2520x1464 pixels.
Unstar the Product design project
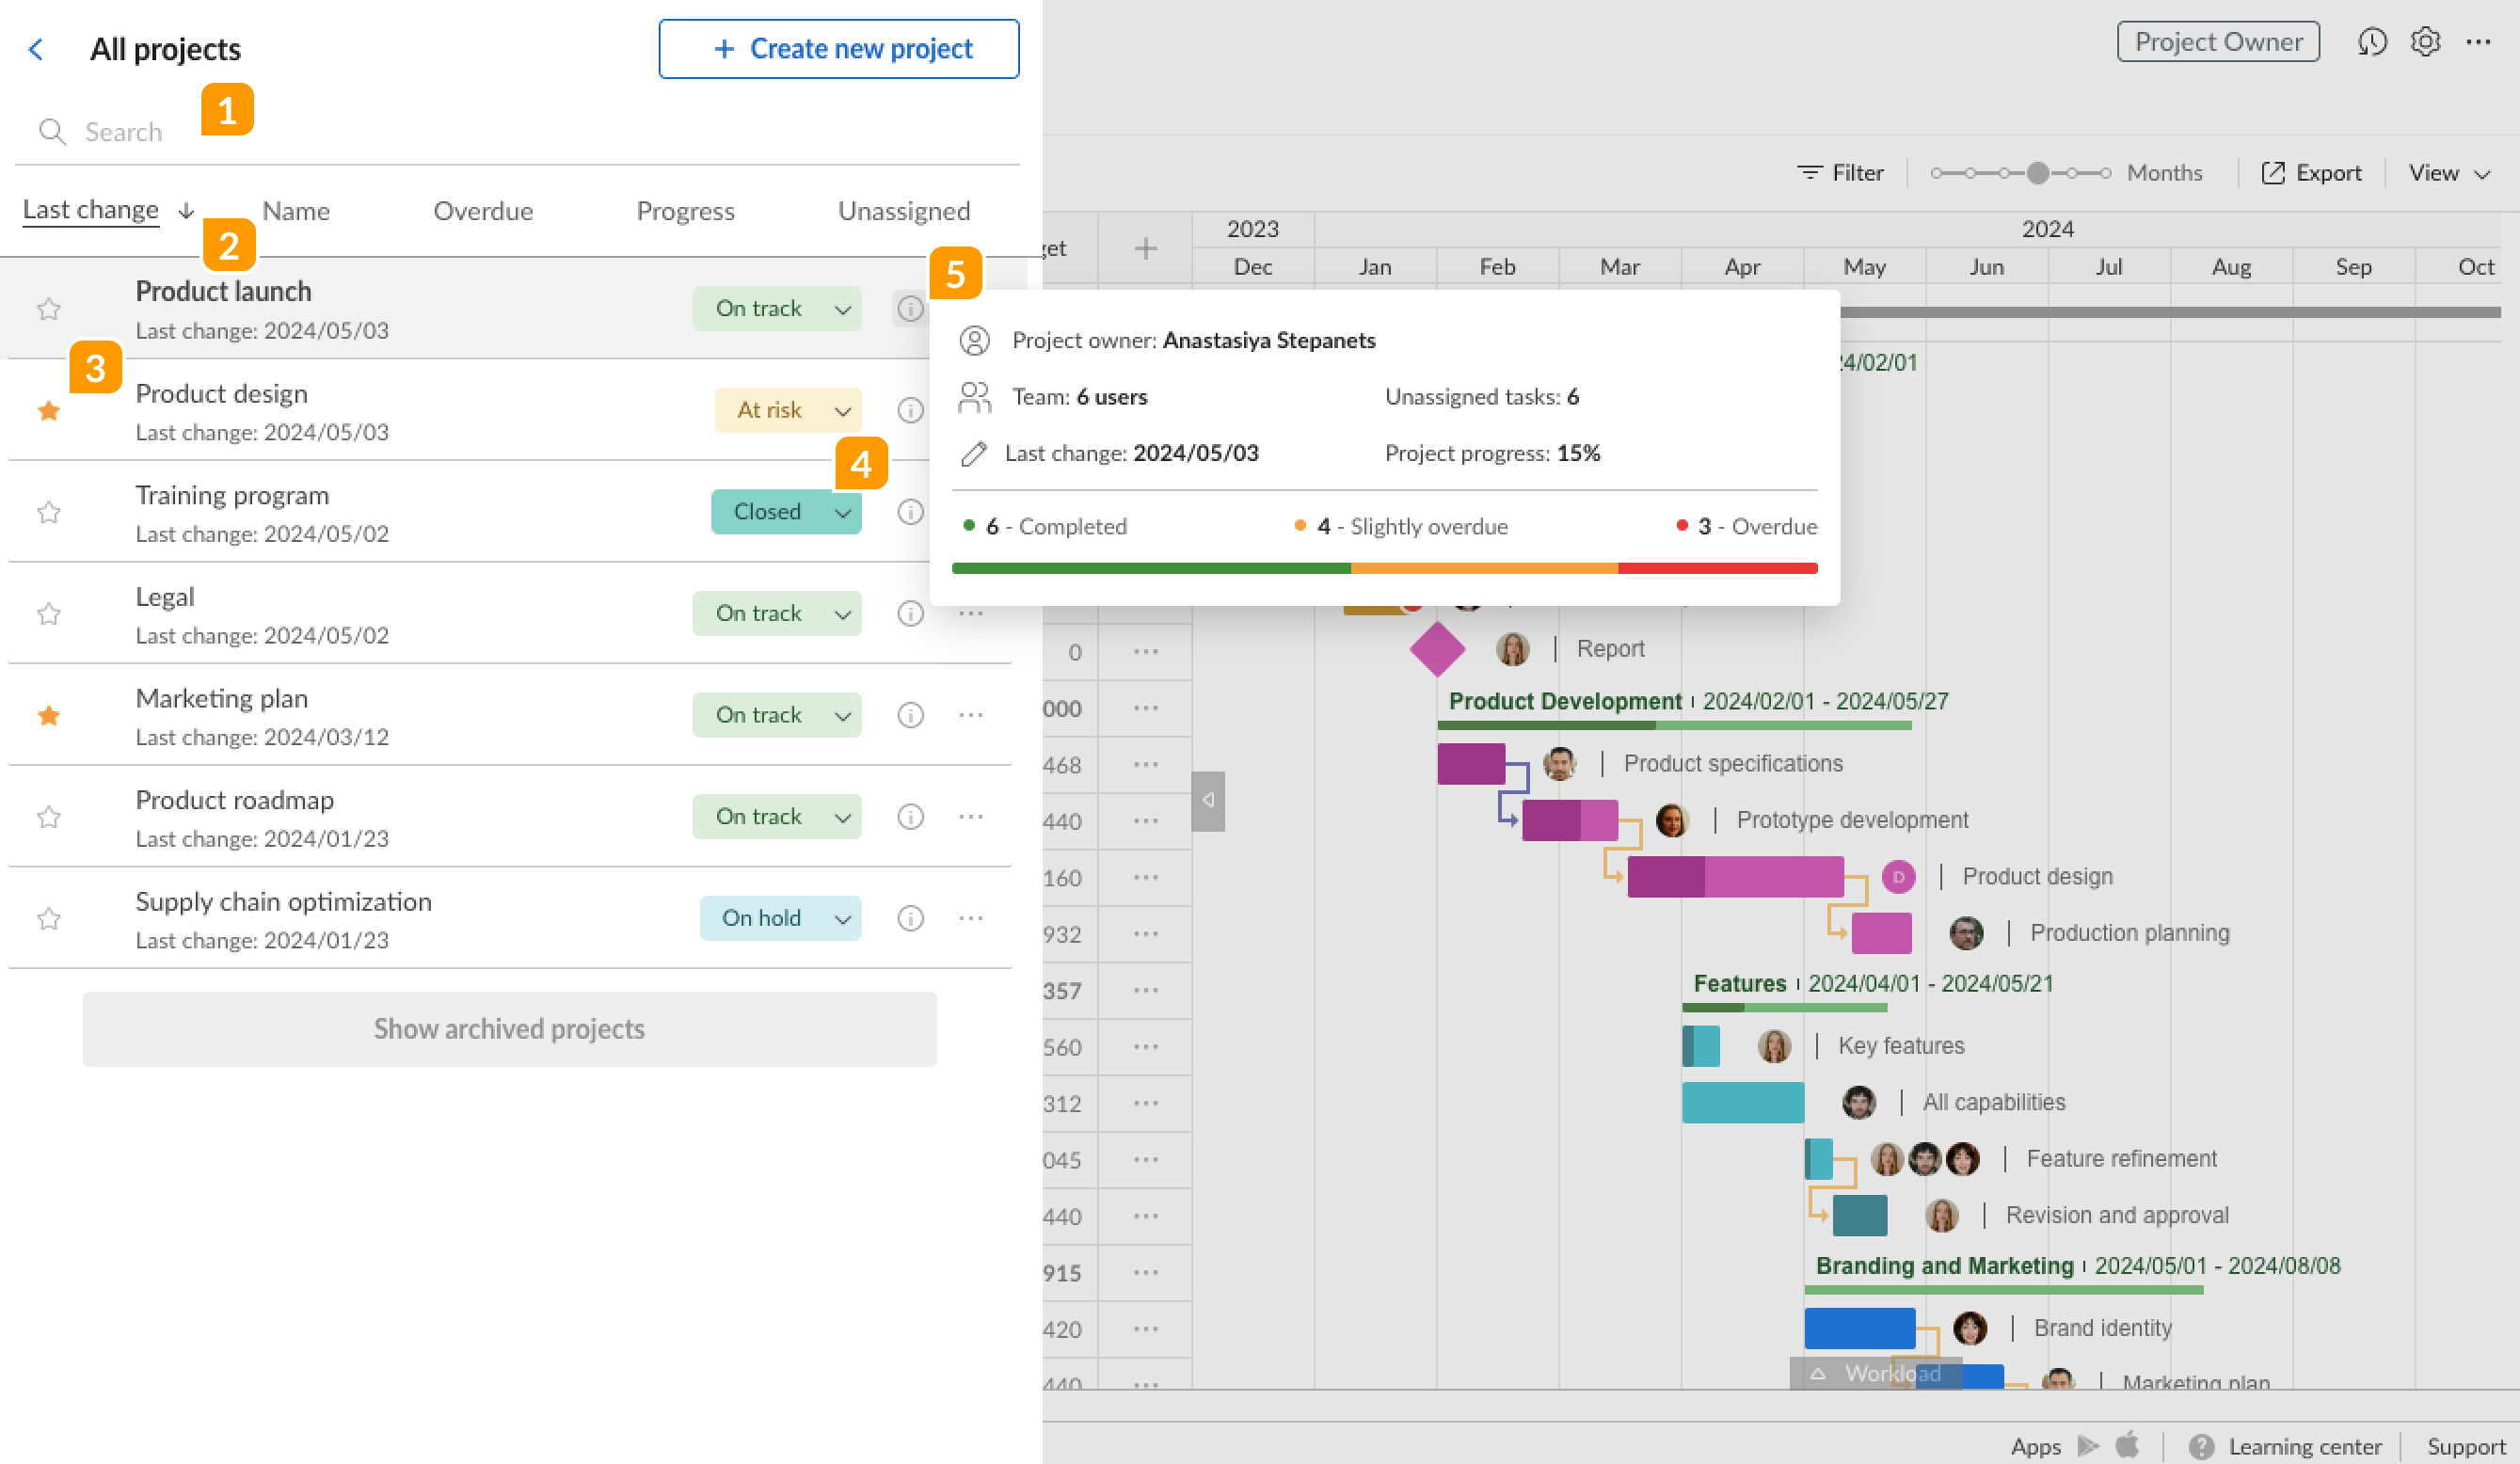point(49,410)
